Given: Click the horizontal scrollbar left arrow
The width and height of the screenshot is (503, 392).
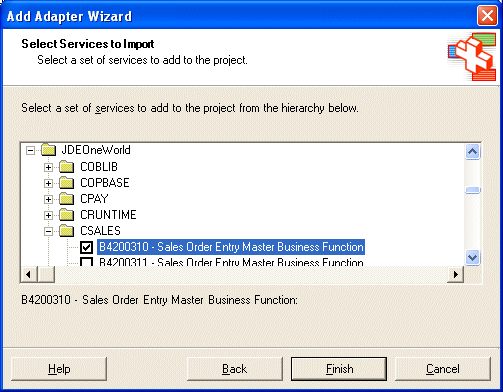Looking at the screenshot, I should 29,274.
